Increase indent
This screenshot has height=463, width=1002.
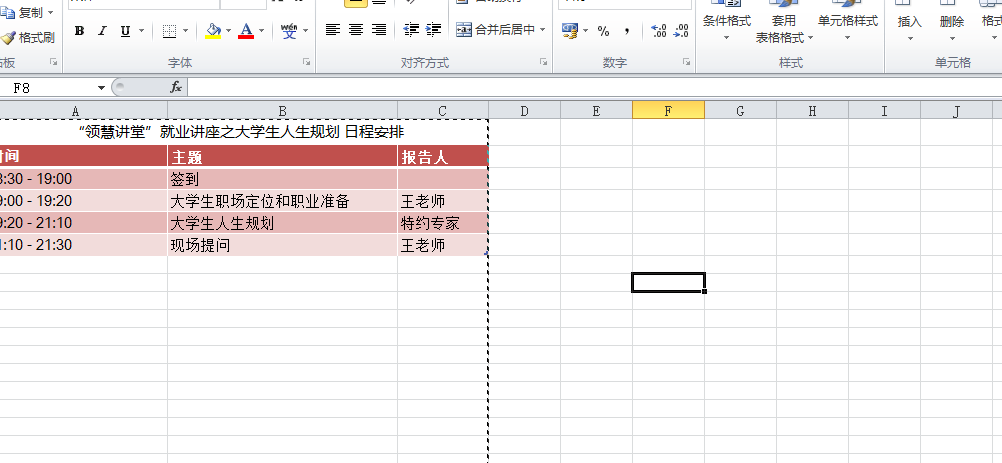pos(433,29)
